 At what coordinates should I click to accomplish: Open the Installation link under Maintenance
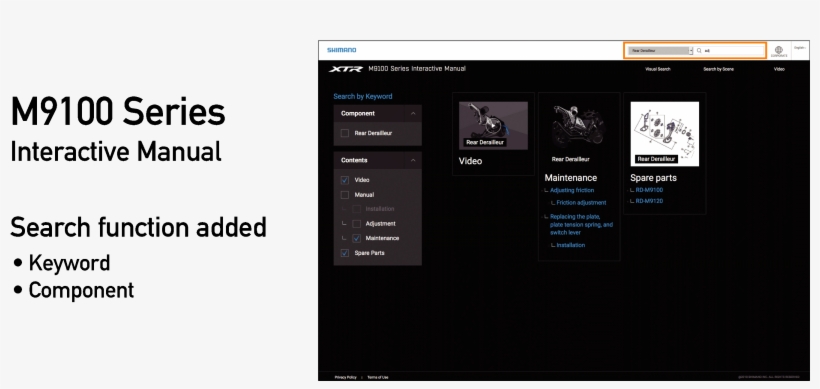coord(571,245)
